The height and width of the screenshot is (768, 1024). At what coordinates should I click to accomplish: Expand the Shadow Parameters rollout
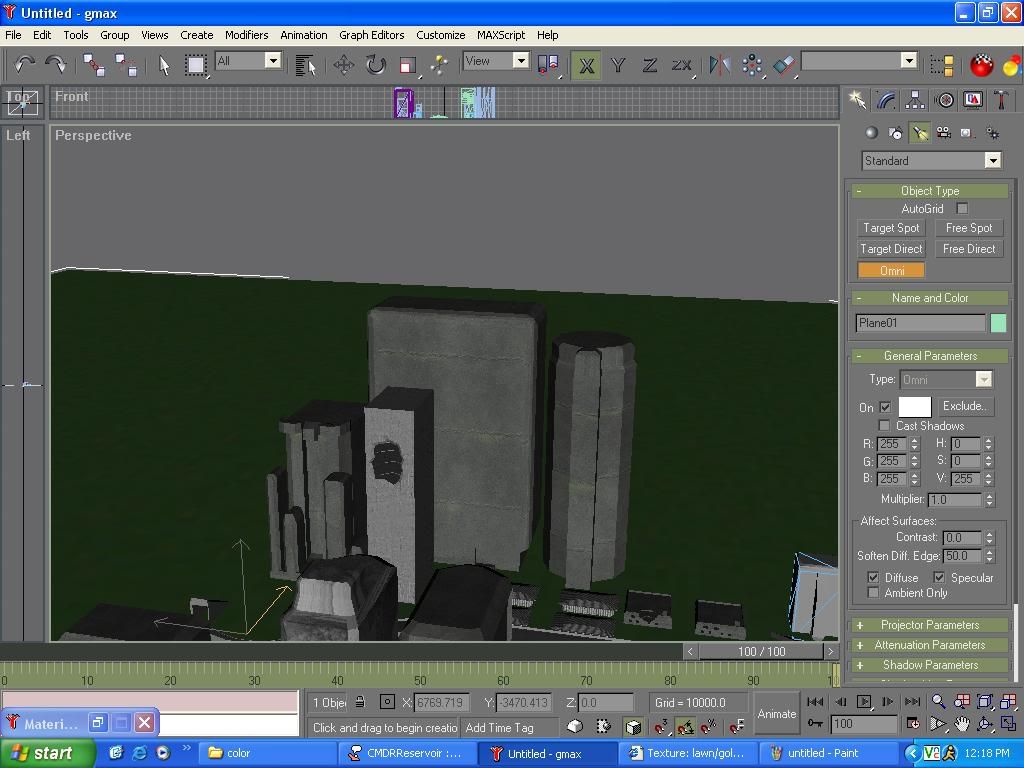point(930,665)
